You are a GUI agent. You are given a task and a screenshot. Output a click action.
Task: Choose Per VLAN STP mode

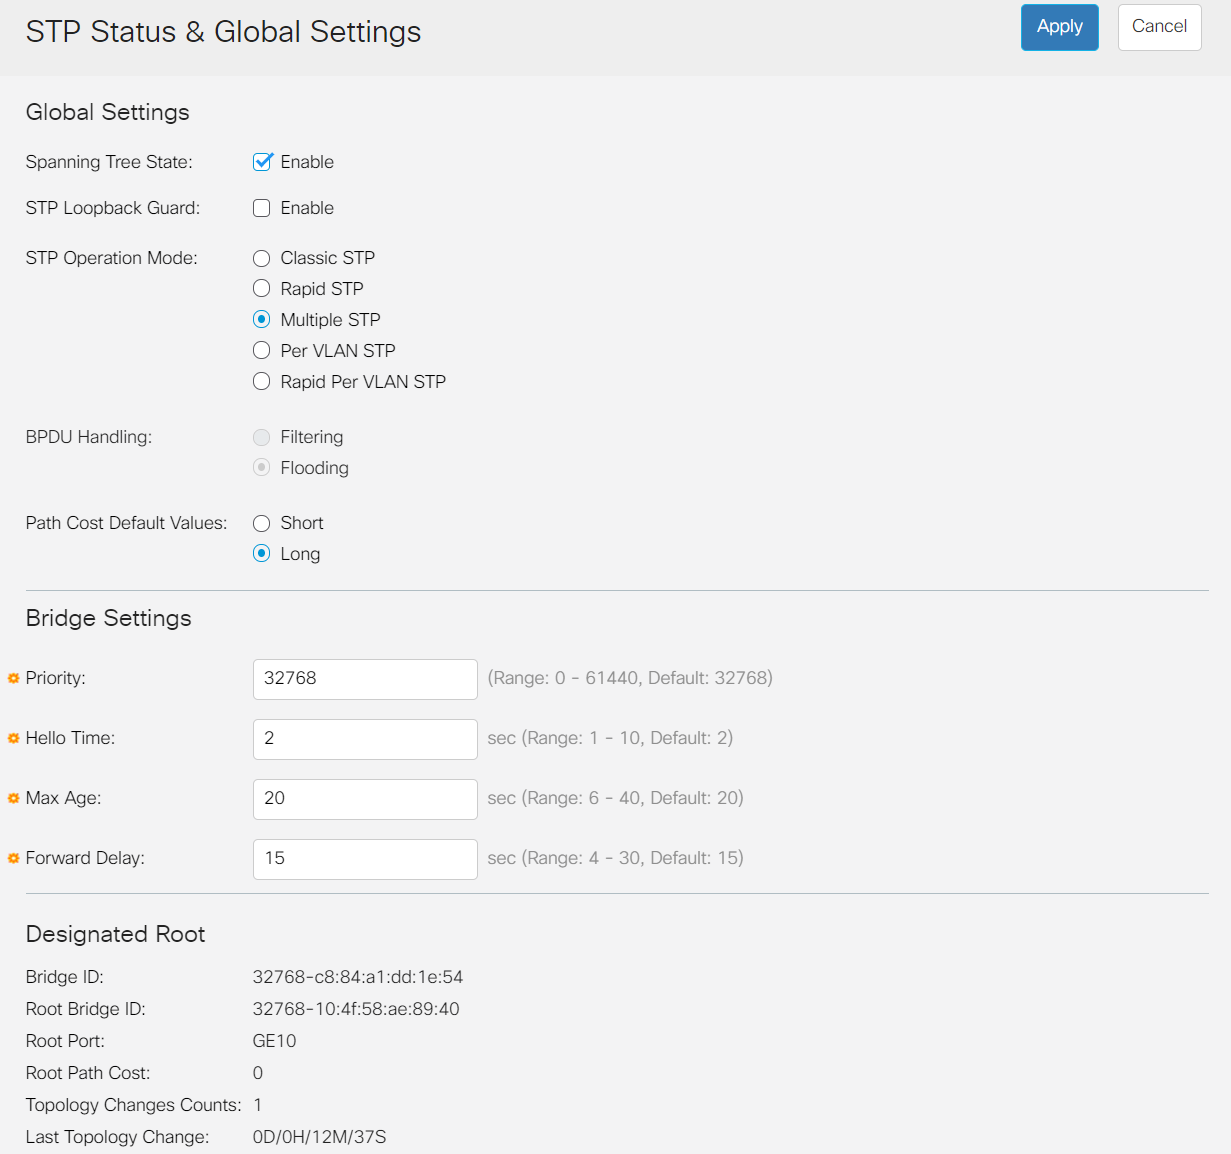pos(262,351)
